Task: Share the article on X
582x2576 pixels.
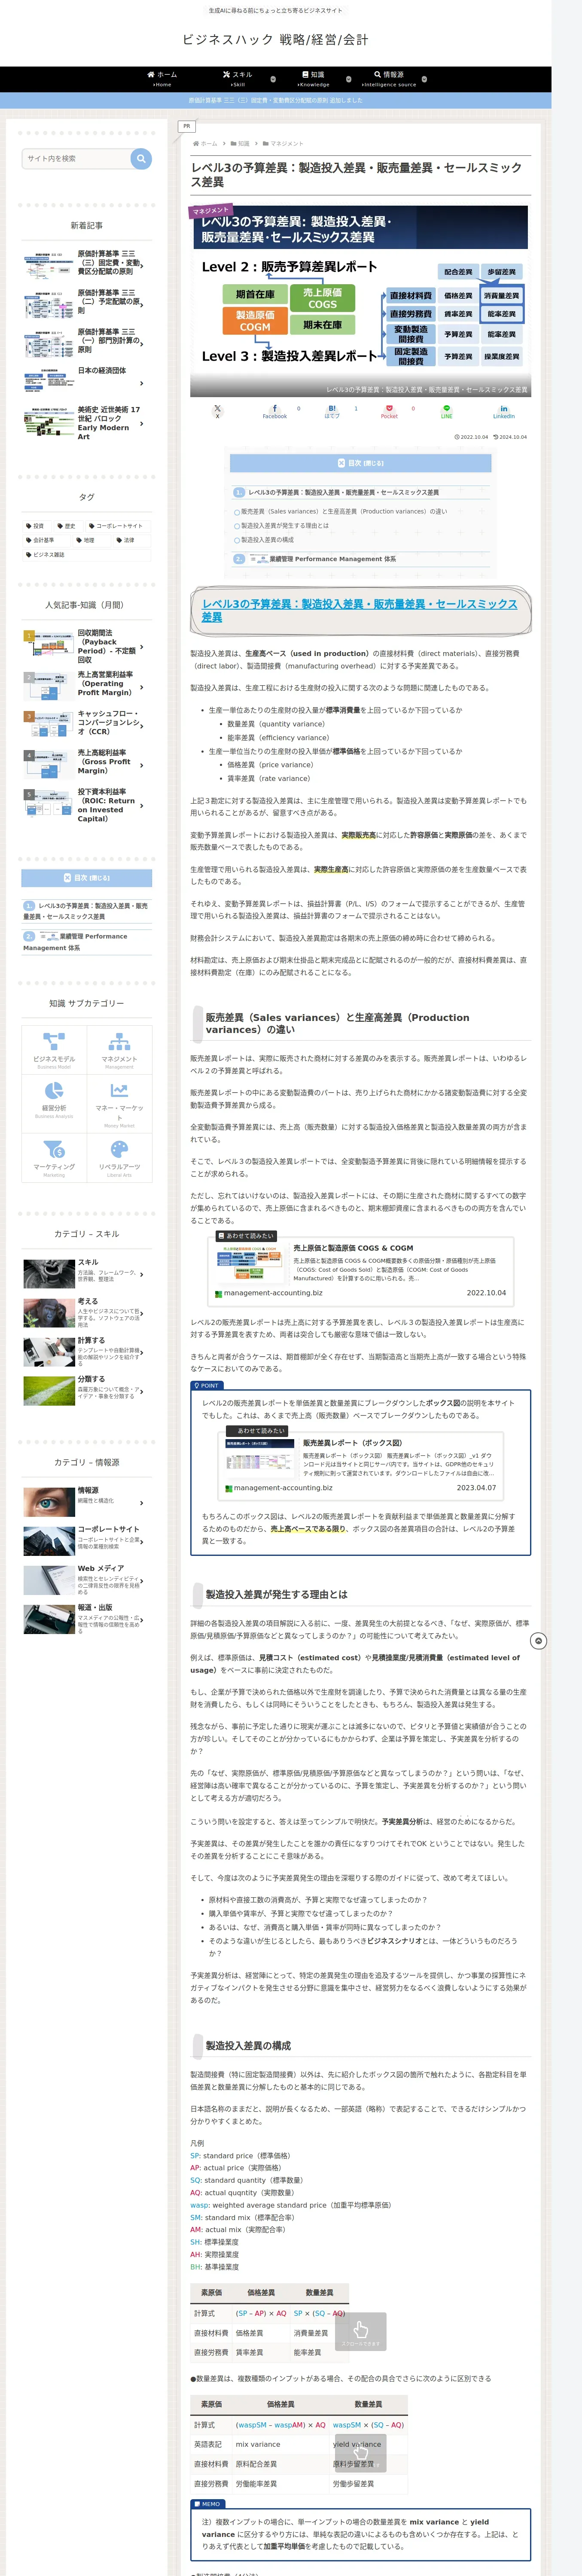Action: [x=217, y=410]
